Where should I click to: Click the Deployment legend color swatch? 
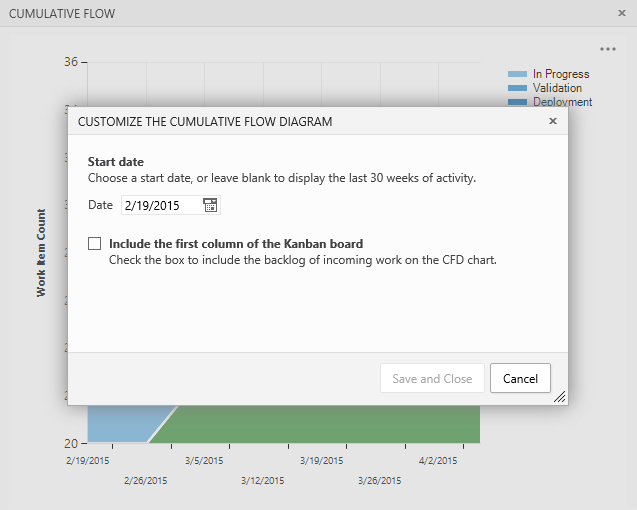click(x=517, y=102)
